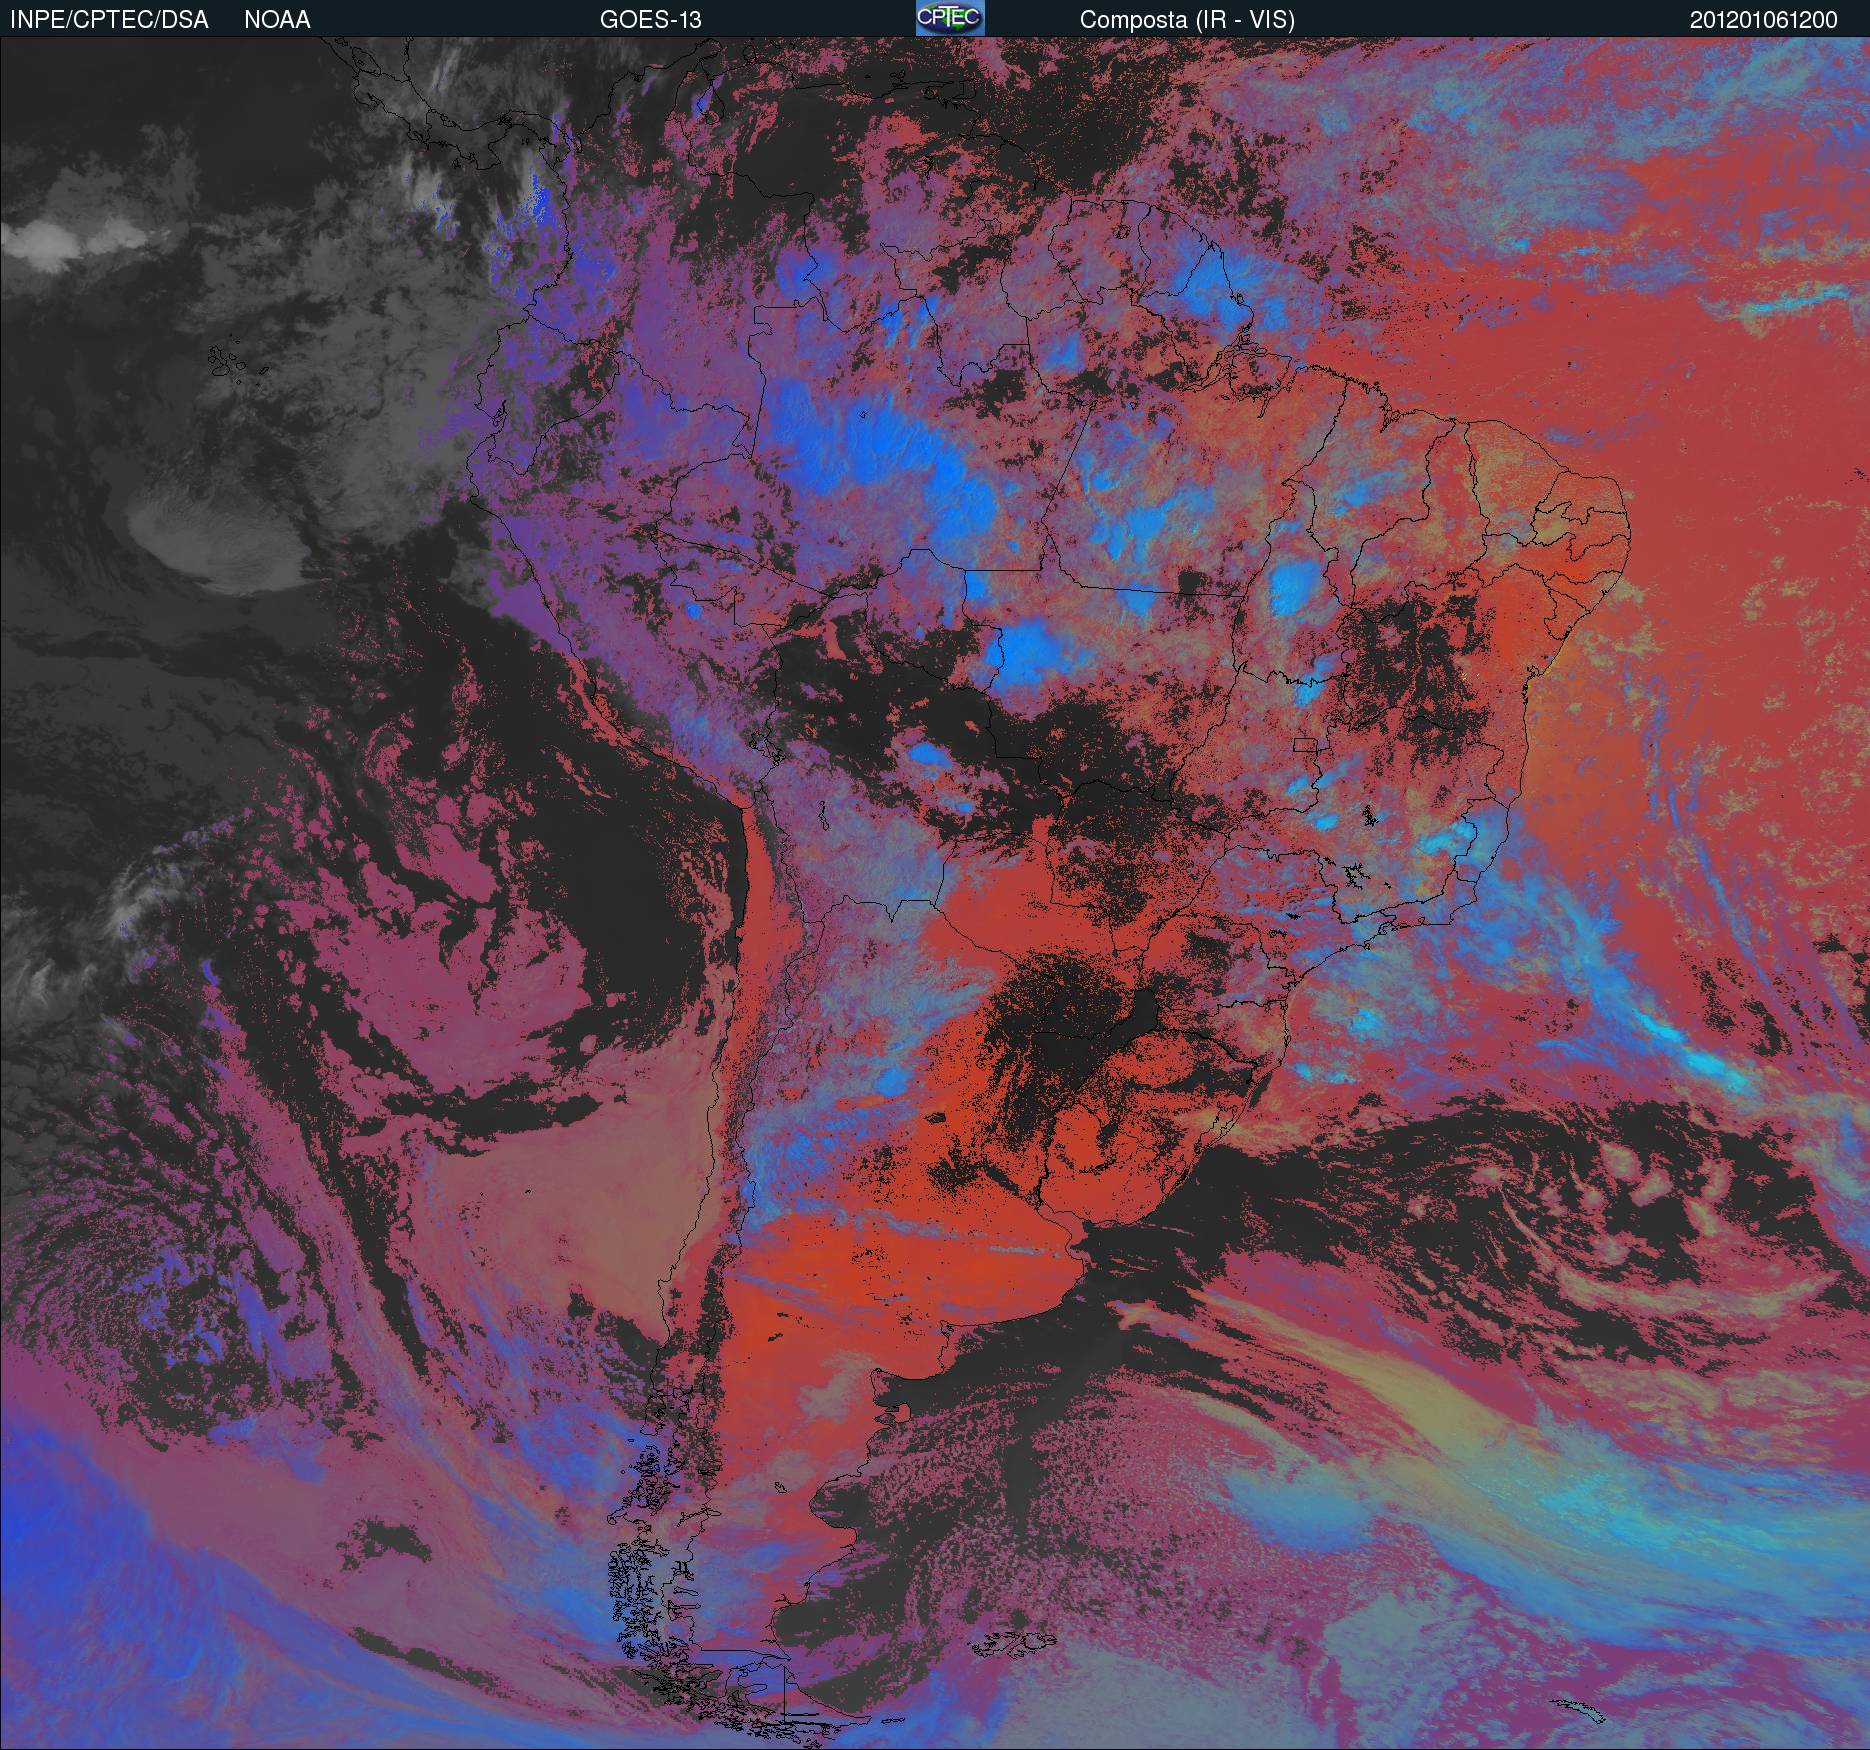Click the 'GOES-13' satellite label
The image size is (1870, 1750).
coord(650,20)
